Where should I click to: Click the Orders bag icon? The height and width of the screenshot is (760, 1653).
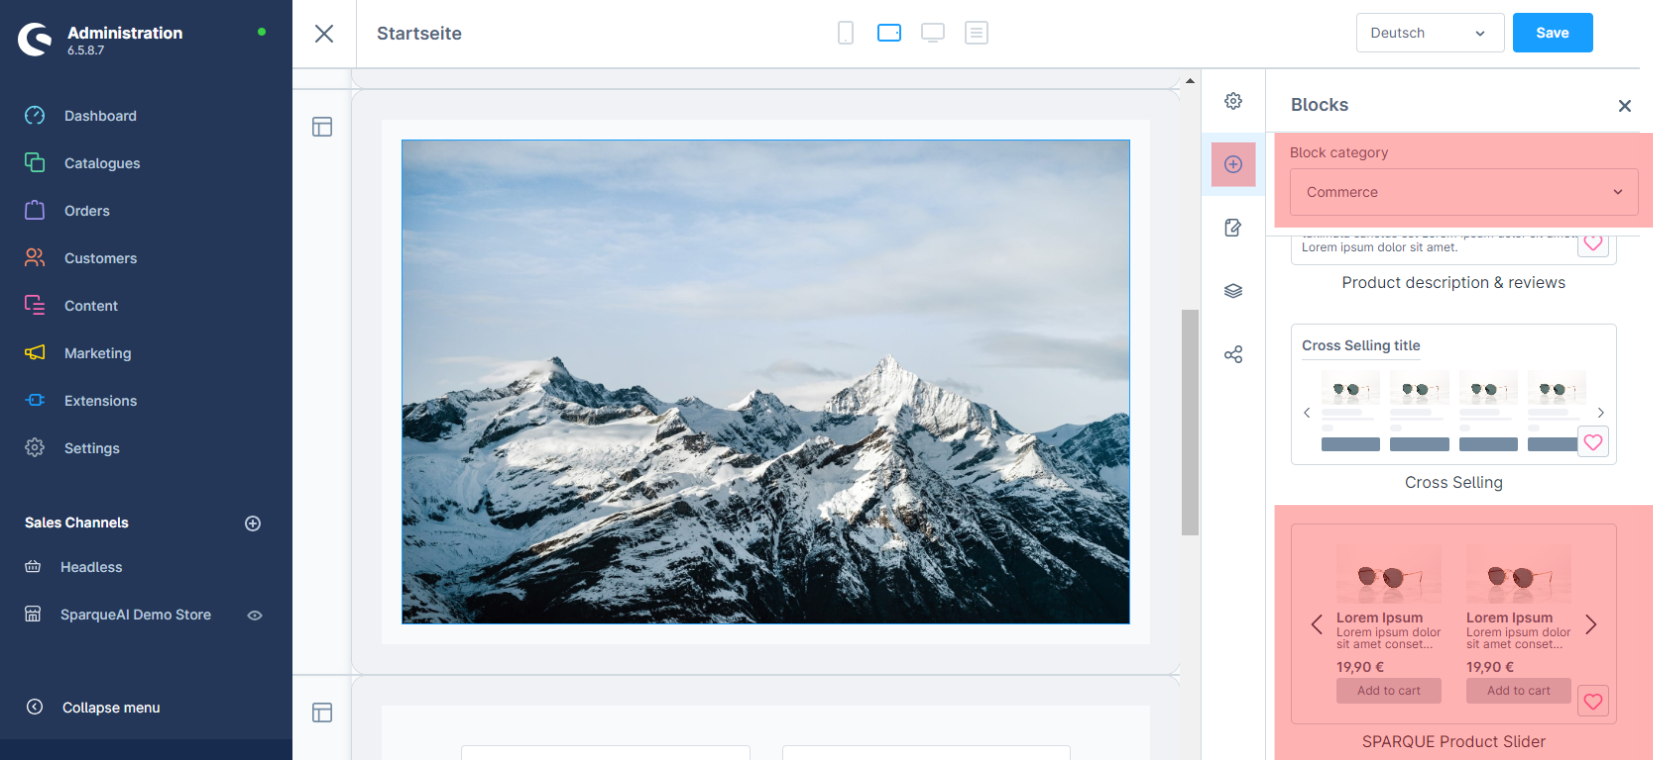tap(35, 210)
